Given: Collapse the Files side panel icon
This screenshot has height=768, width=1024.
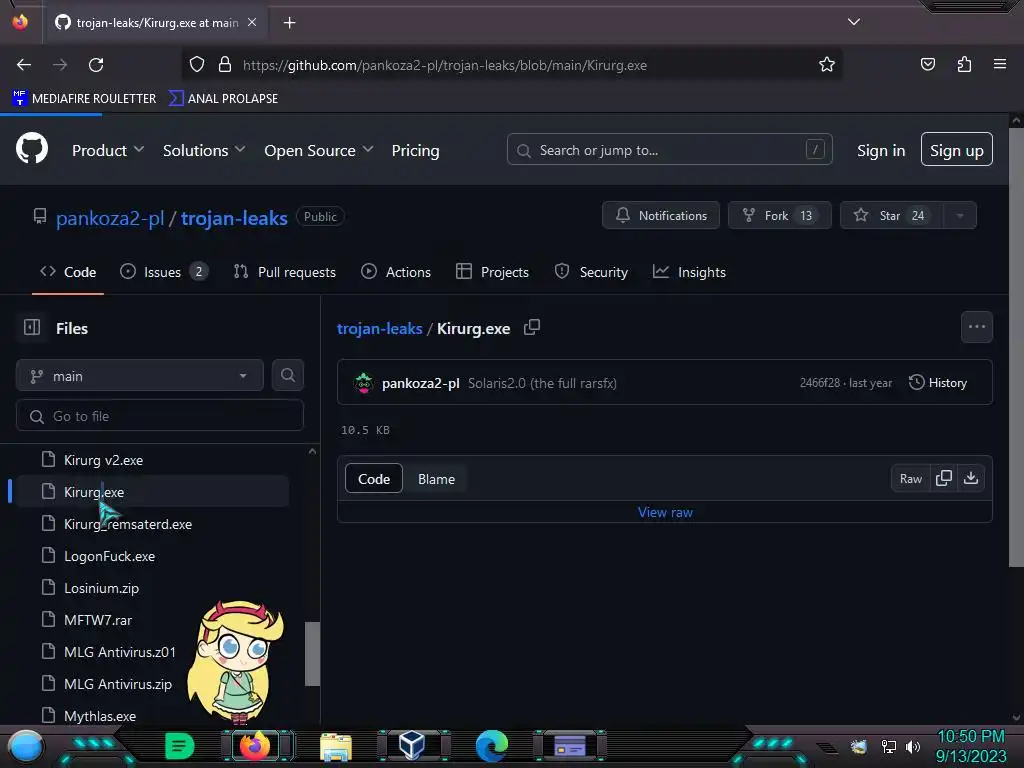Looking at the screenshot, I should (32, 327).
